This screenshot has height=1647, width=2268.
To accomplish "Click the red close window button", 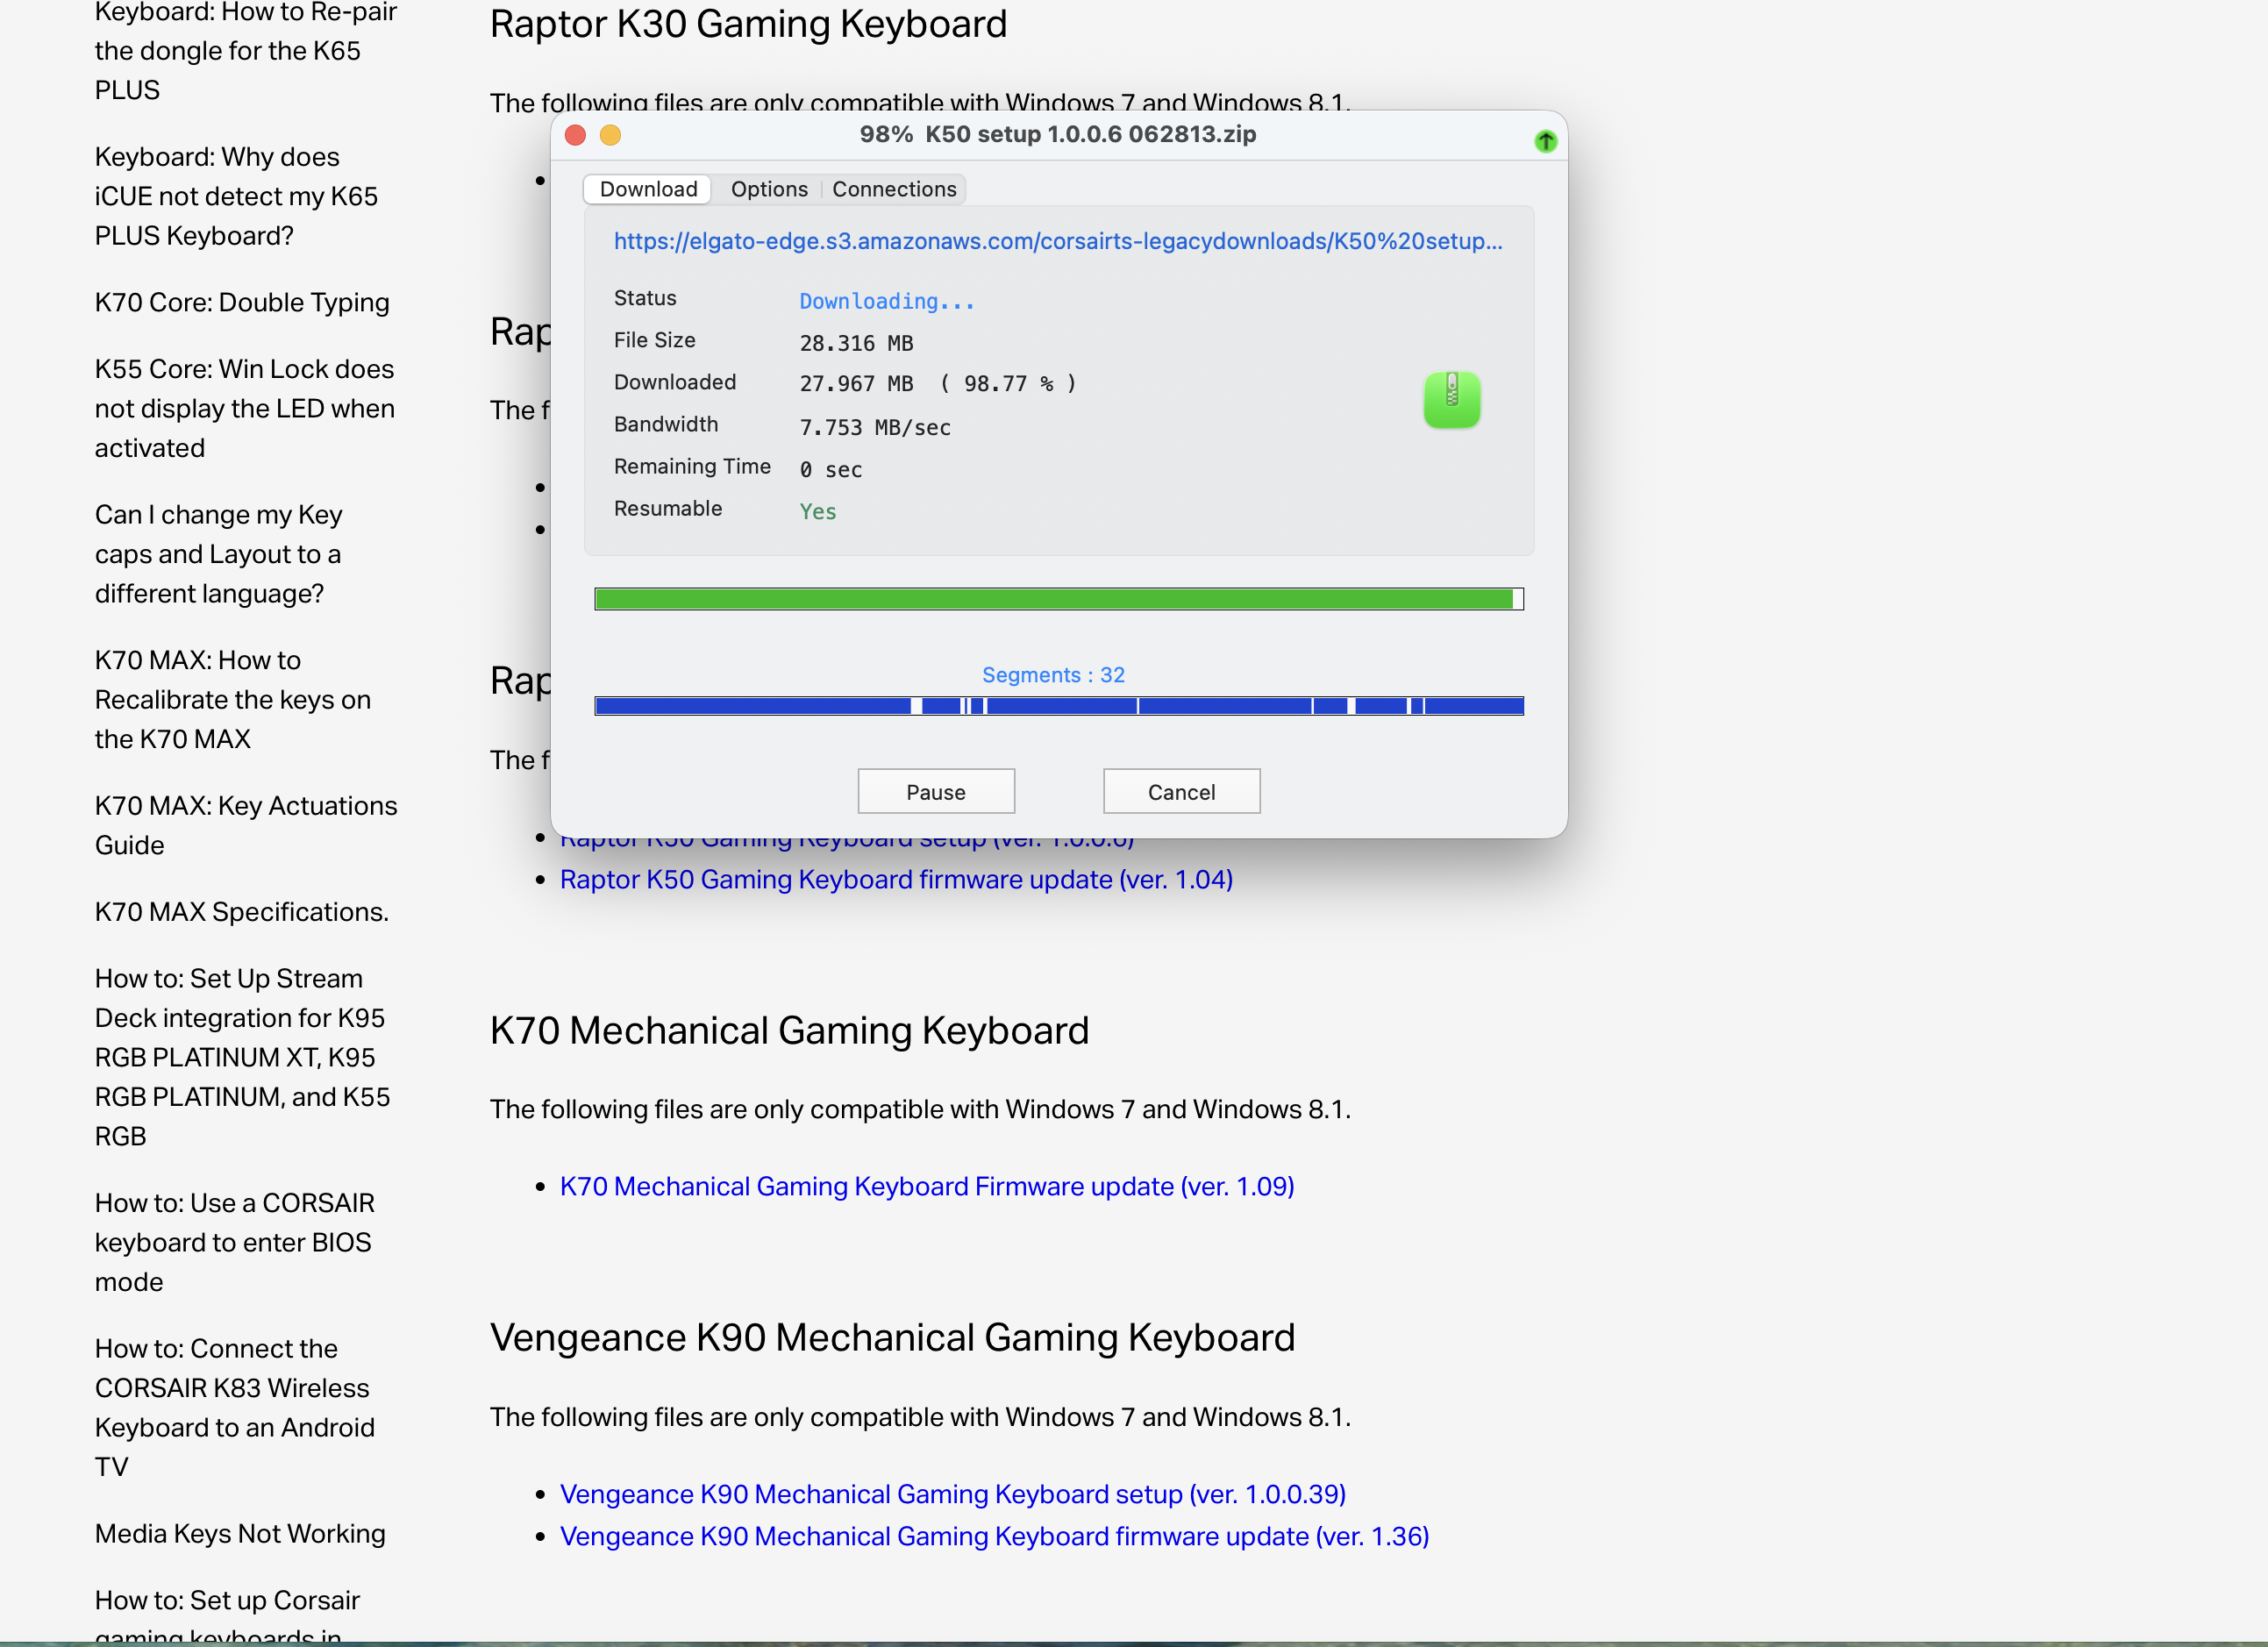I will [x=575, y=135].
